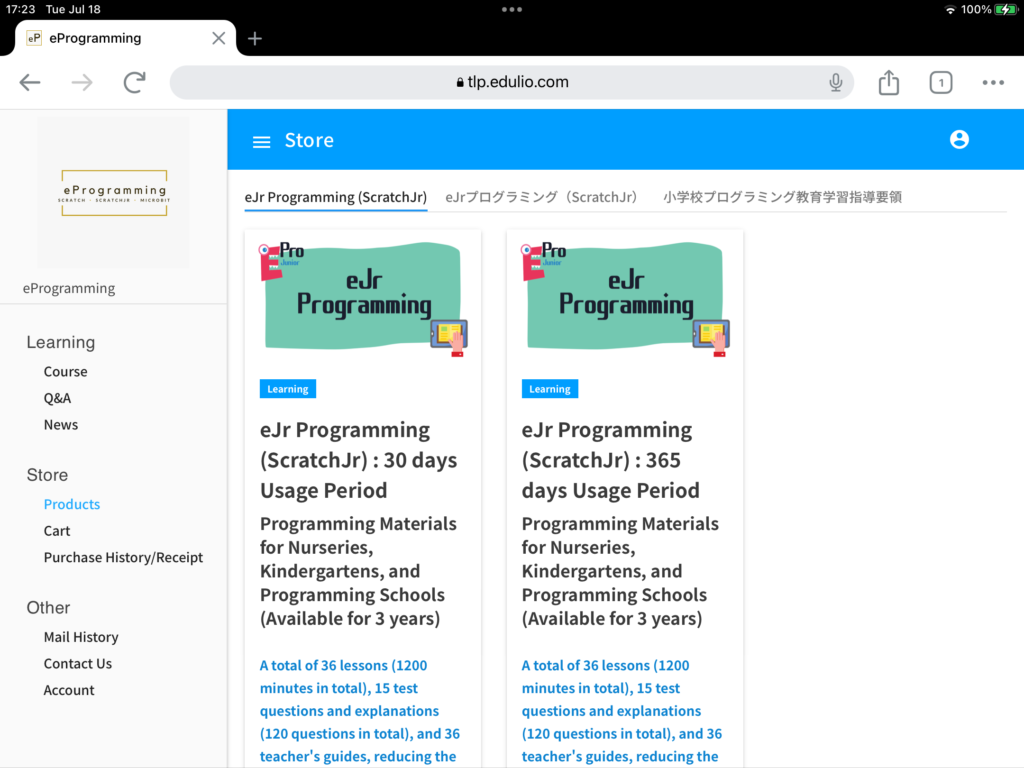Click the 30 days product banner image
Viewport: 1024px width, 768px height.
tap(362, 293)
